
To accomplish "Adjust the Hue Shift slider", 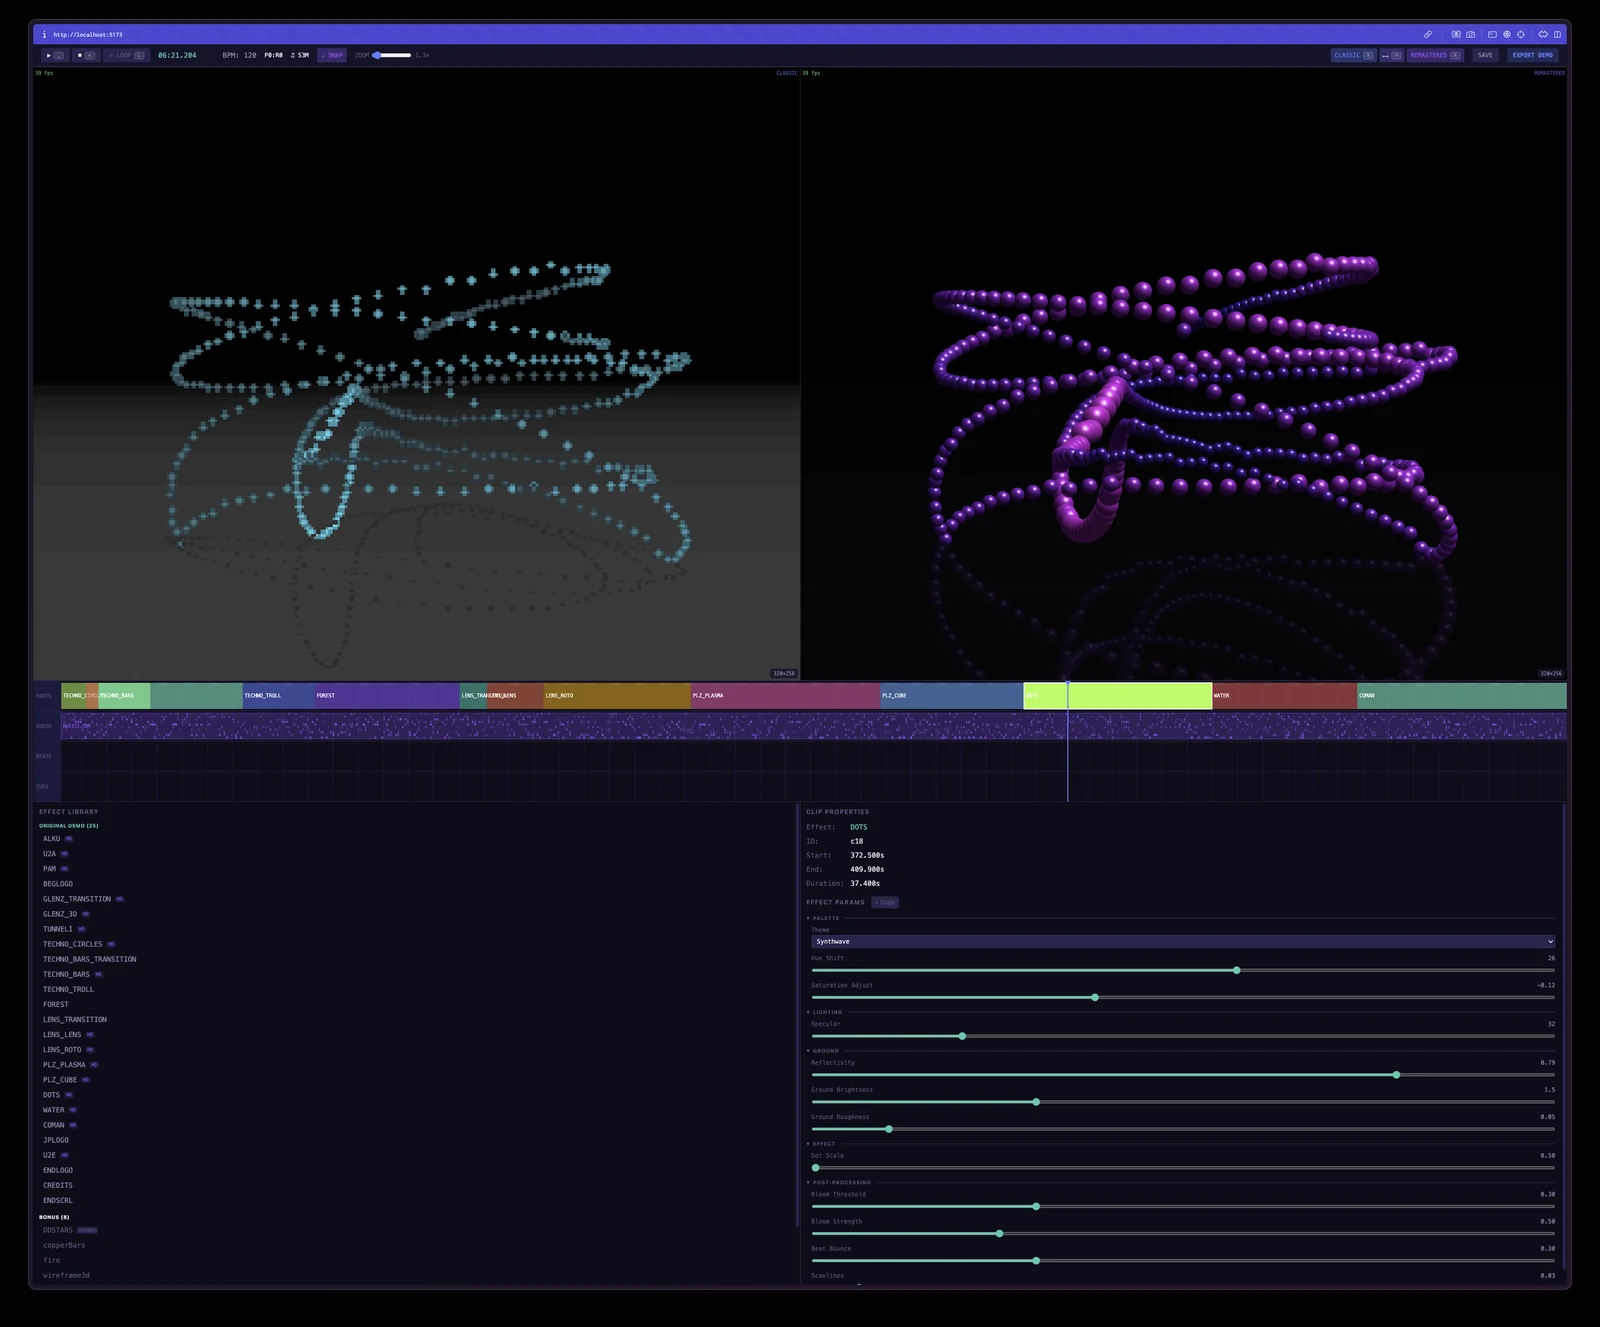I will 1183,970.
